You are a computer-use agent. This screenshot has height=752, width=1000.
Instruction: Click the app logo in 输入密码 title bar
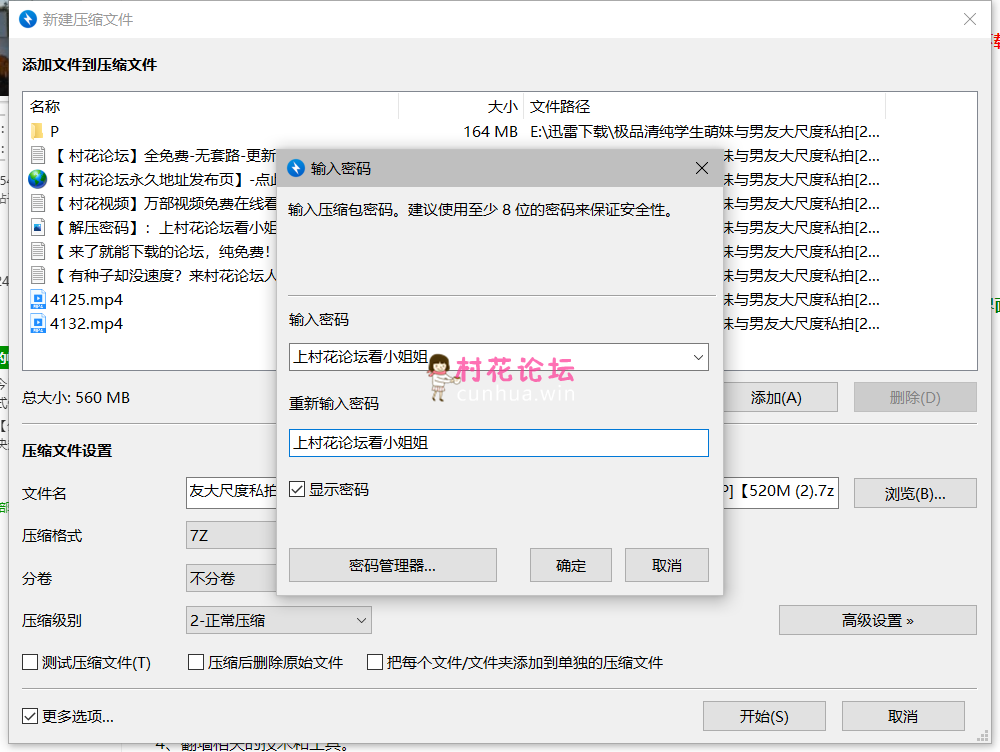[296, 168]
